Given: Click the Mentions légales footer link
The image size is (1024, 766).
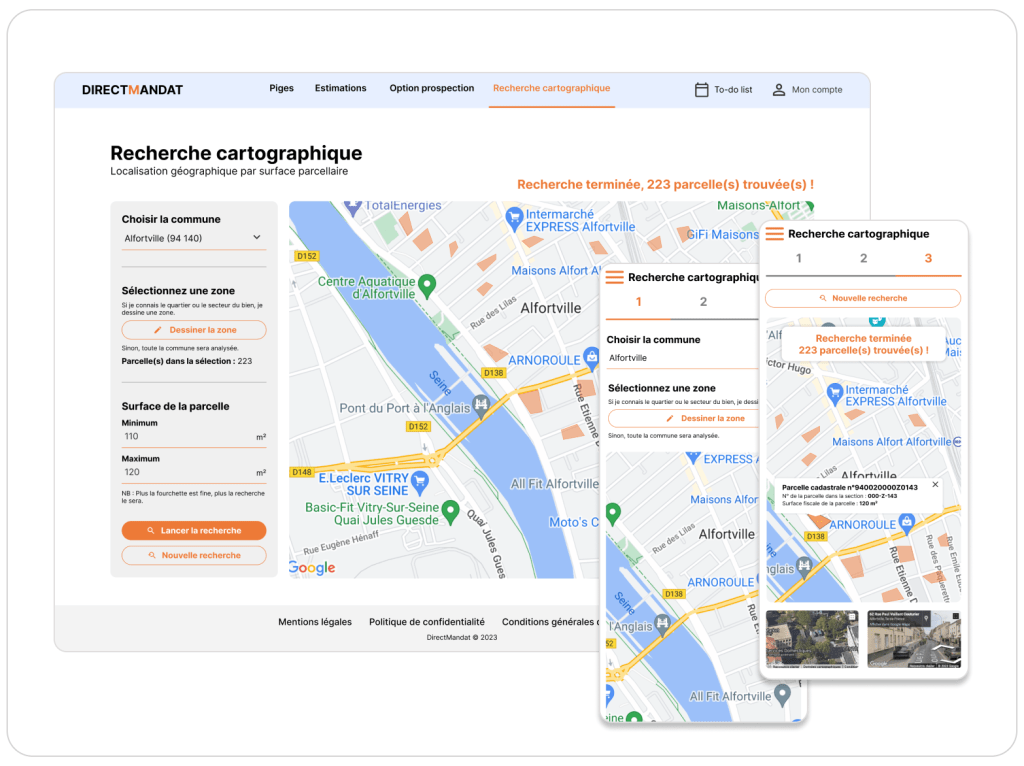Looking at the screenshot, I should (314, 622).
